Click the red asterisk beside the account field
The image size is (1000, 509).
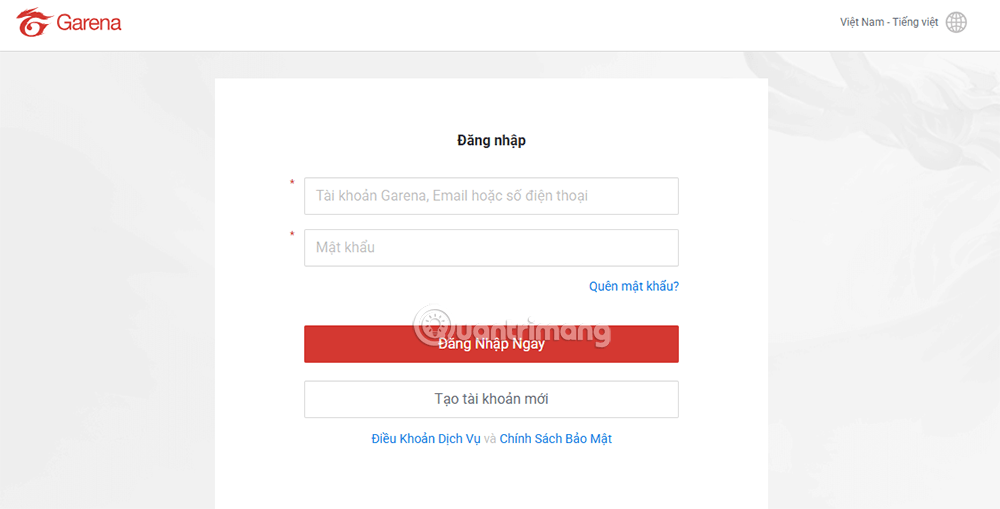tap(292, 183)
